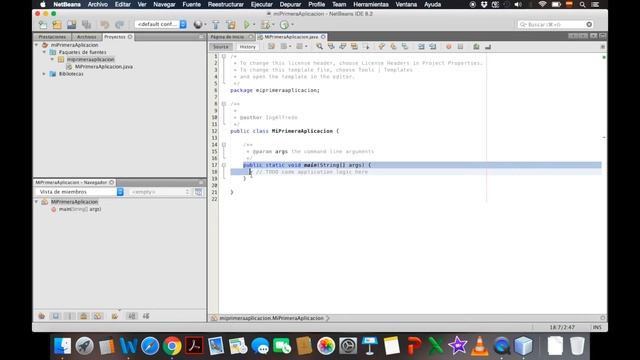Switch to the Archivos tab

pyautogui.click(x=87, y=37)
